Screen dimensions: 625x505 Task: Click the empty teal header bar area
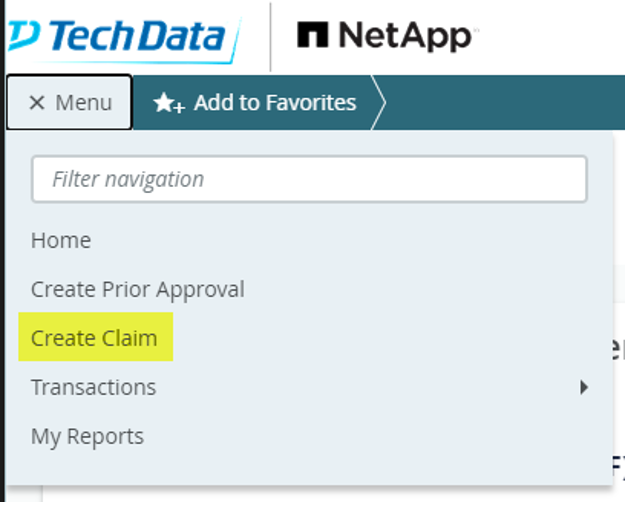tap(500, 103)
